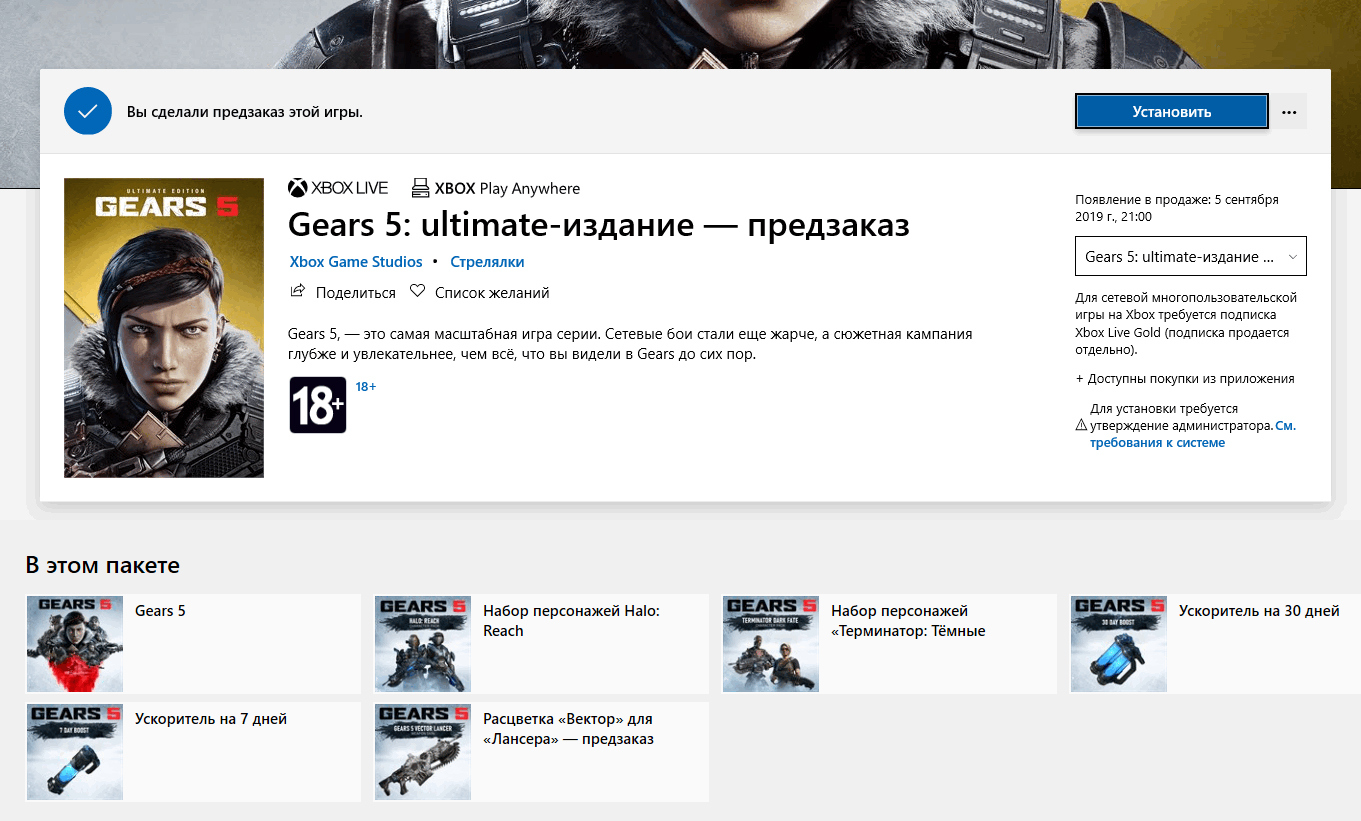Select the 30-day boost bundle item
Image resolution: width=1361 pixels, height=821 pixels.
point(1215,644)
